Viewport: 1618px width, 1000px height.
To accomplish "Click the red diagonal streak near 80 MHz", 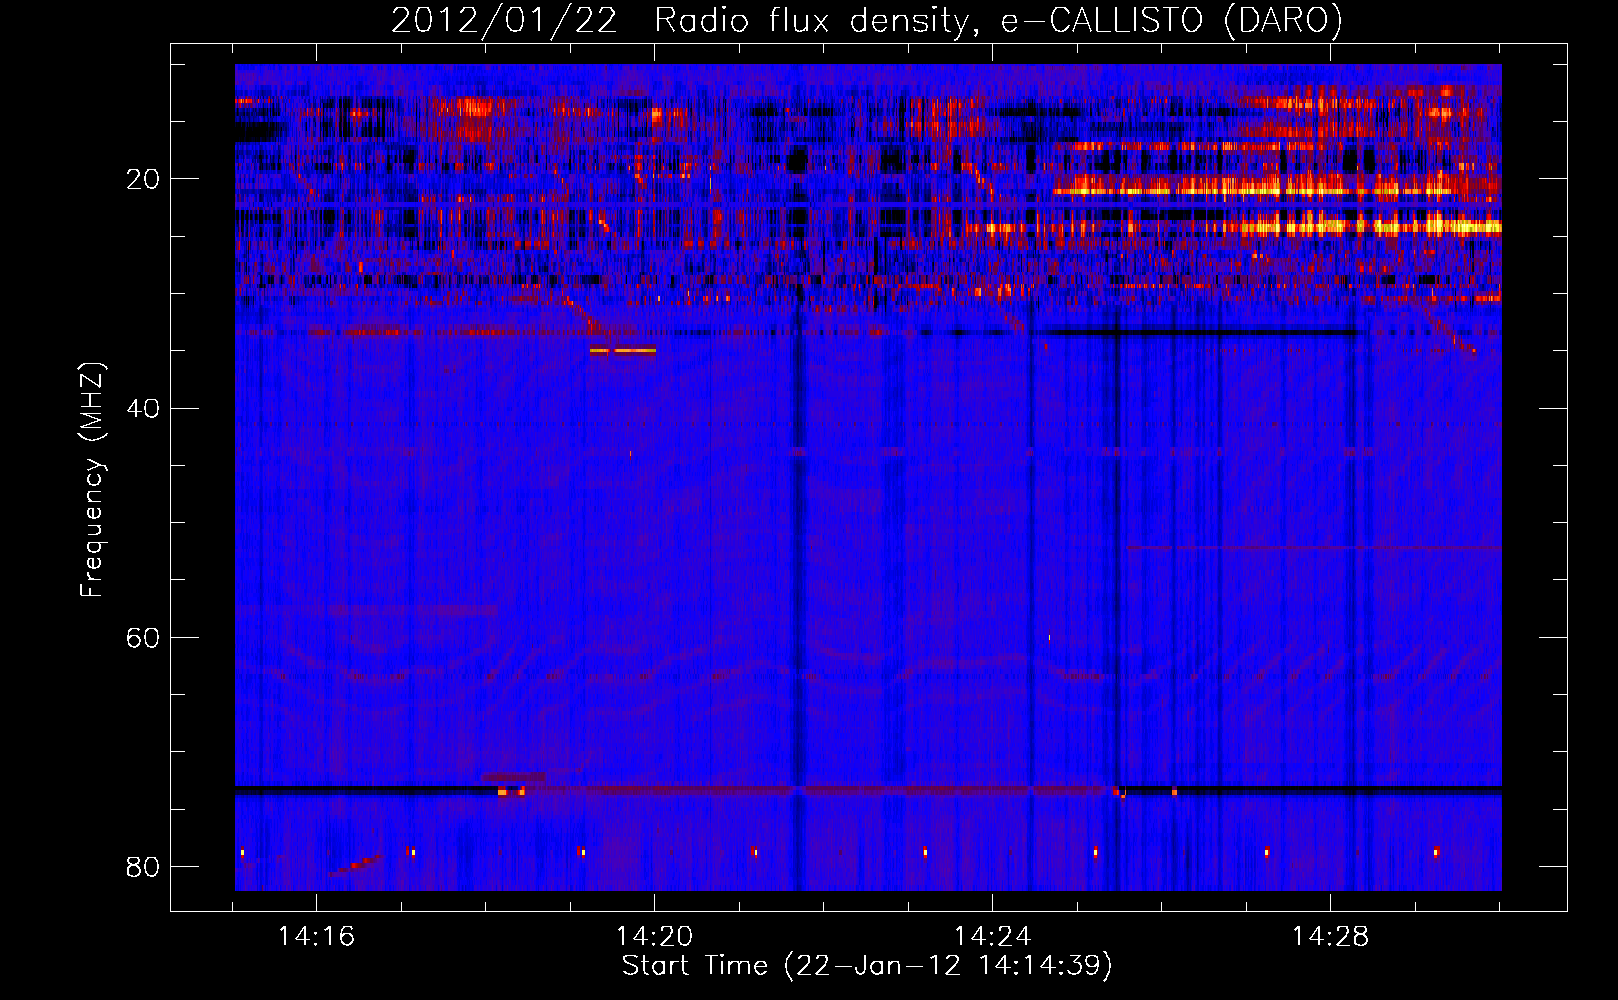I will tap(355, 865).
